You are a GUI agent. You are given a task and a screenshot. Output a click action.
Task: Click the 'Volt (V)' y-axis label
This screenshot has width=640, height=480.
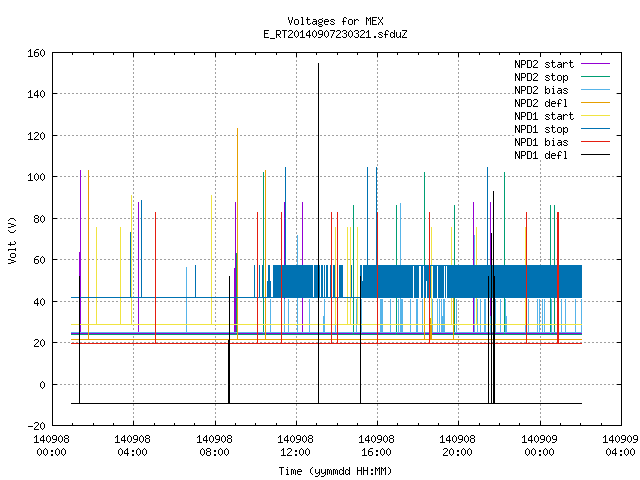(x=12, y=240)
